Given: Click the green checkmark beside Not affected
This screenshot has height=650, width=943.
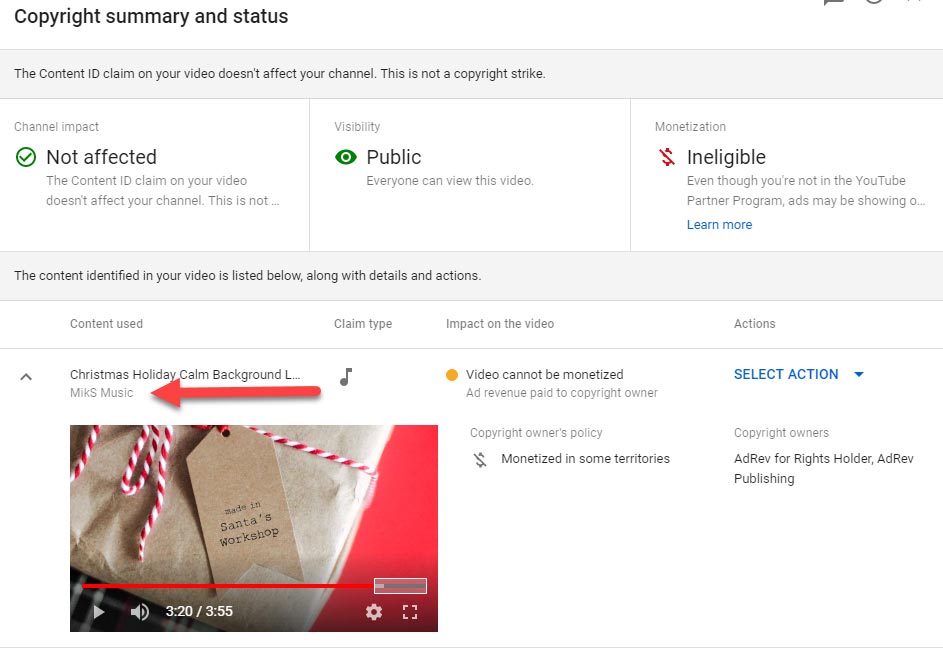Looking at the screenshot, I should point(26,157).
